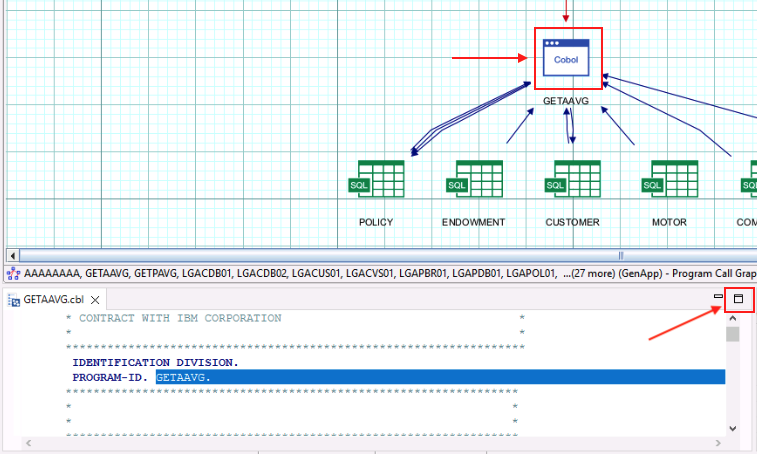Select the ENDOWMENT SQL table icon
This screenshot has width=757, height=454.
pyautogui.click(x=475, y=179)
